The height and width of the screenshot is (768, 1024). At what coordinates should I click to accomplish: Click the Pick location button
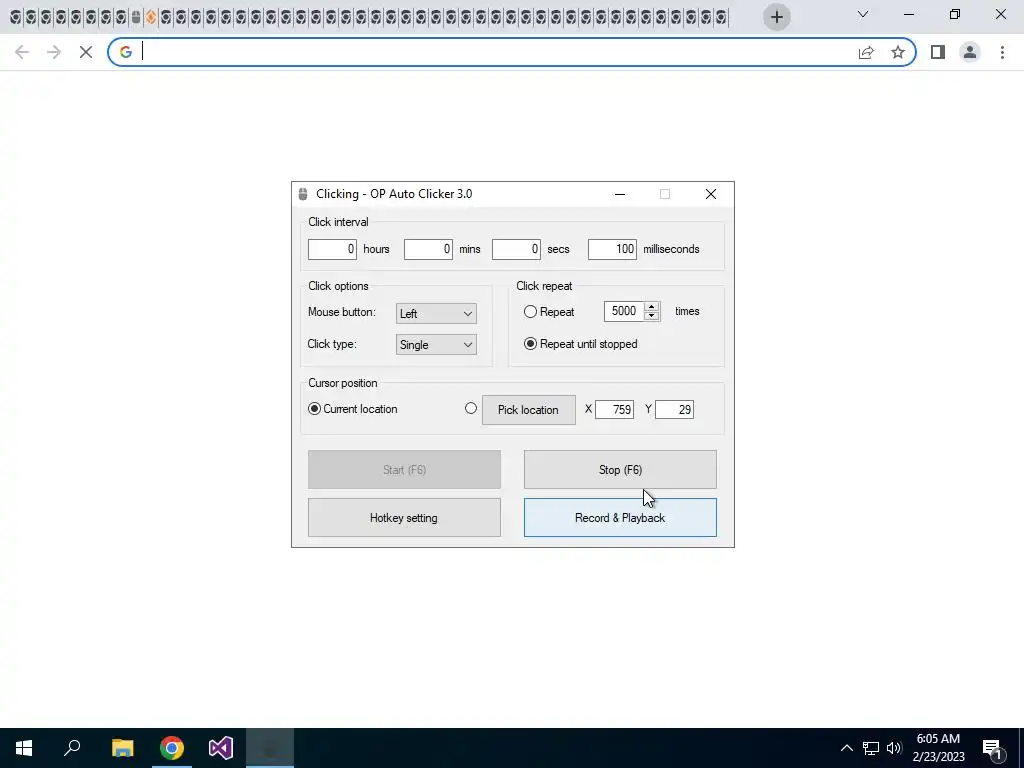coord(529,410)
